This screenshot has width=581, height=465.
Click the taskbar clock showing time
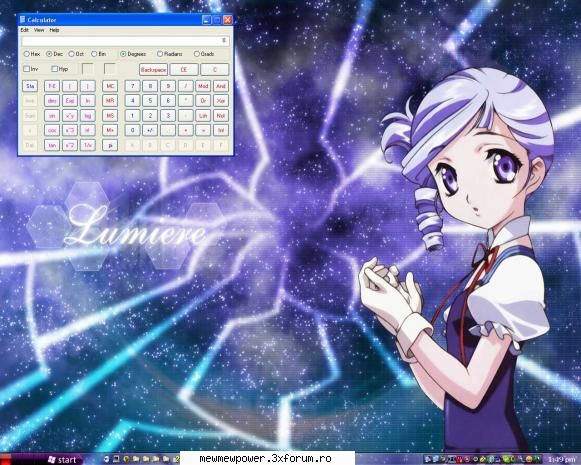562,460
